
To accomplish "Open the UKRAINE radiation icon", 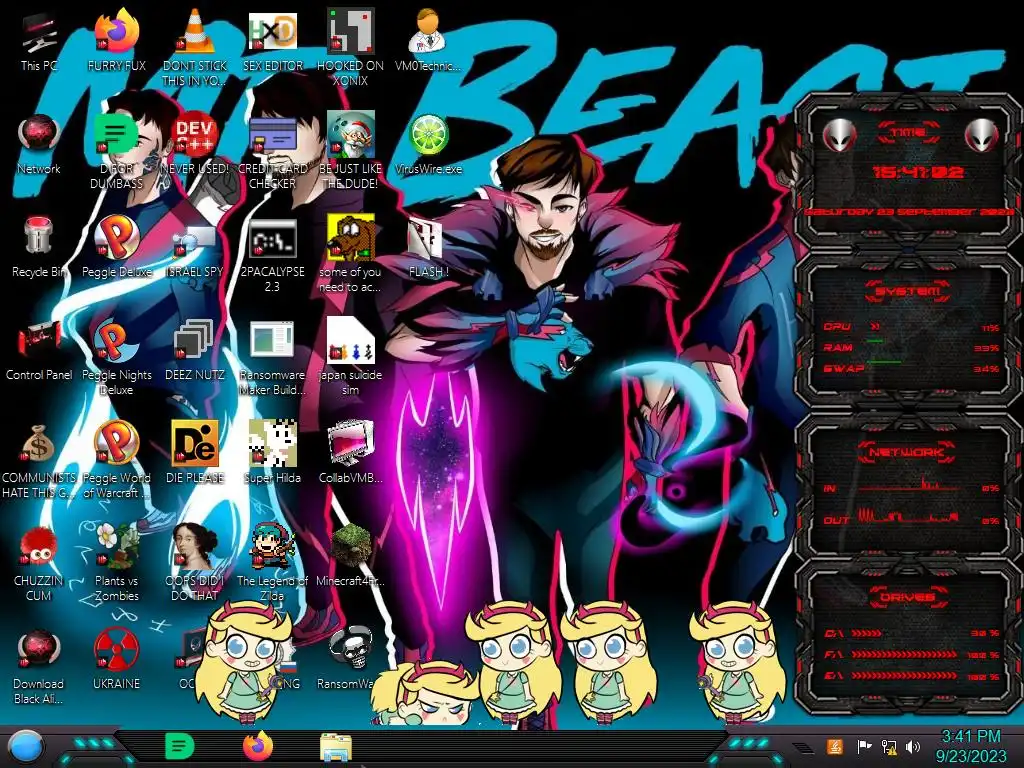I will click(117, 649).
